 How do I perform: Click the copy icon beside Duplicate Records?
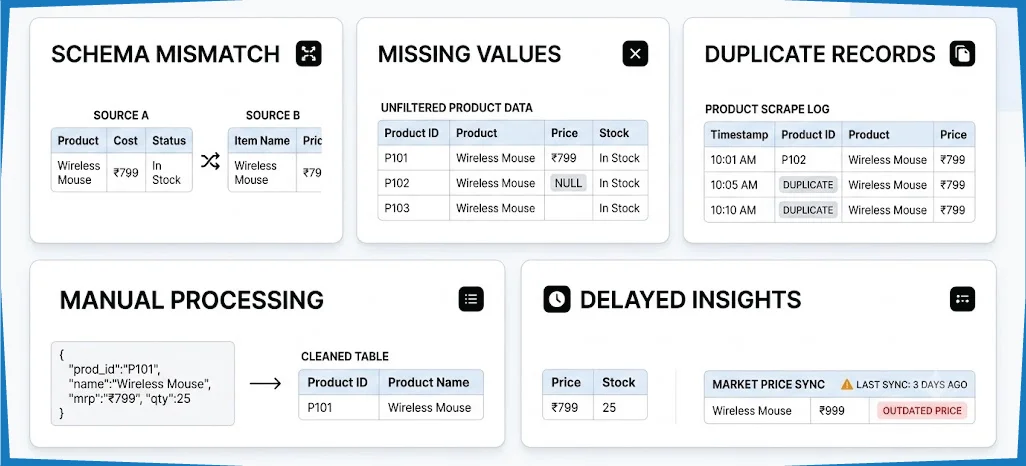(x=962, y=54)
